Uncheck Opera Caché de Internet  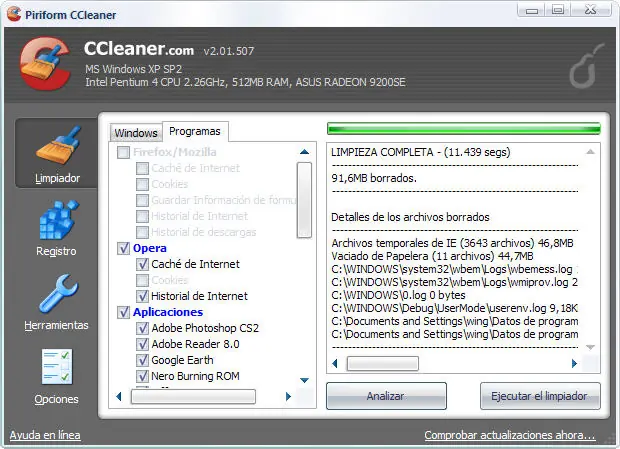[x=142, y=264]
